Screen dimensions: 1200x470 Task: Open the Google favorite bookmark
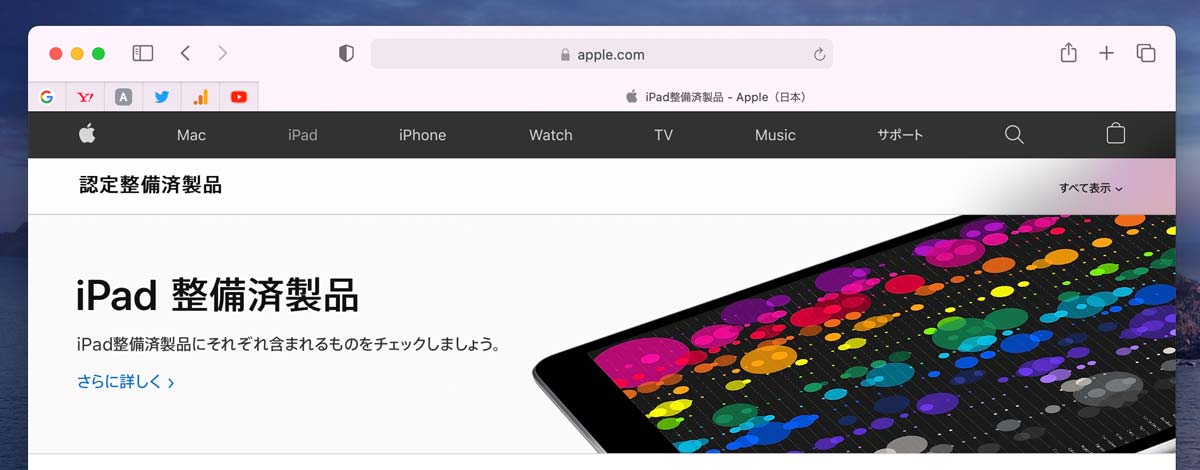[46, 97]
